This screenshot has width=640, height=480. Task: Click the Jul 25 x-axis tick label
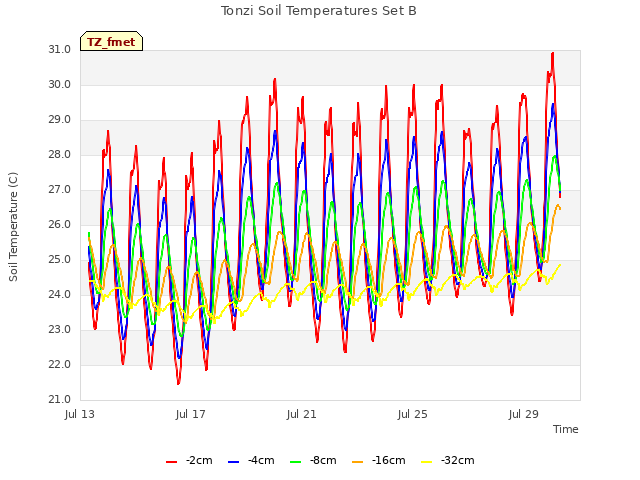click(x=413, y=414)
